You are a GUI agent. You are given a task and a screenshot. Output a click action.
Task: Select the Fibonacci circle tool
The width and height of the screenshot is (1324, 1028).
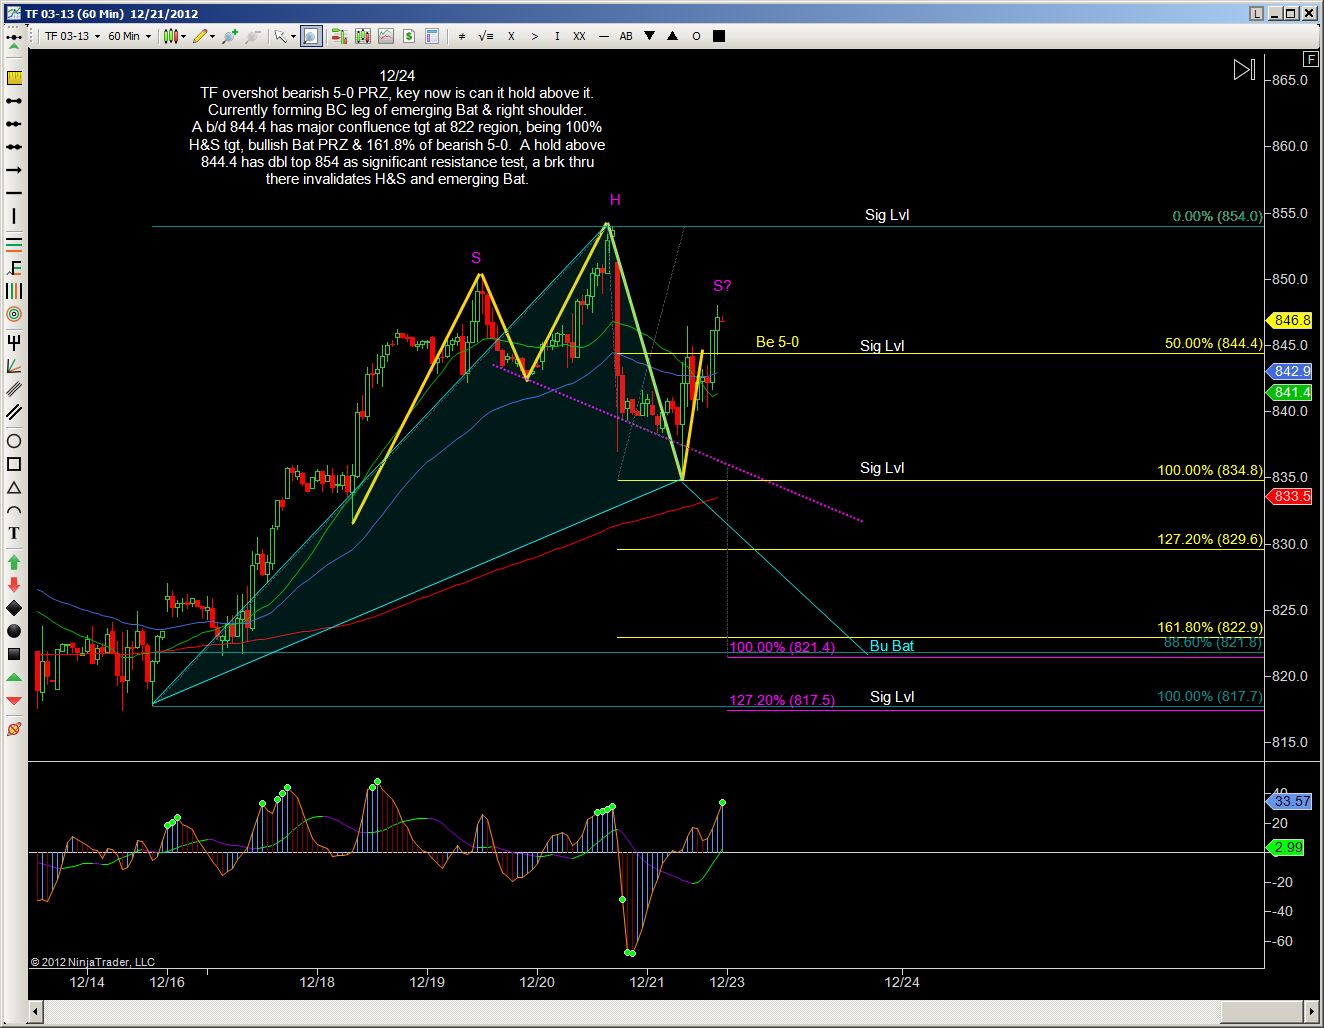tap(14, 314)
